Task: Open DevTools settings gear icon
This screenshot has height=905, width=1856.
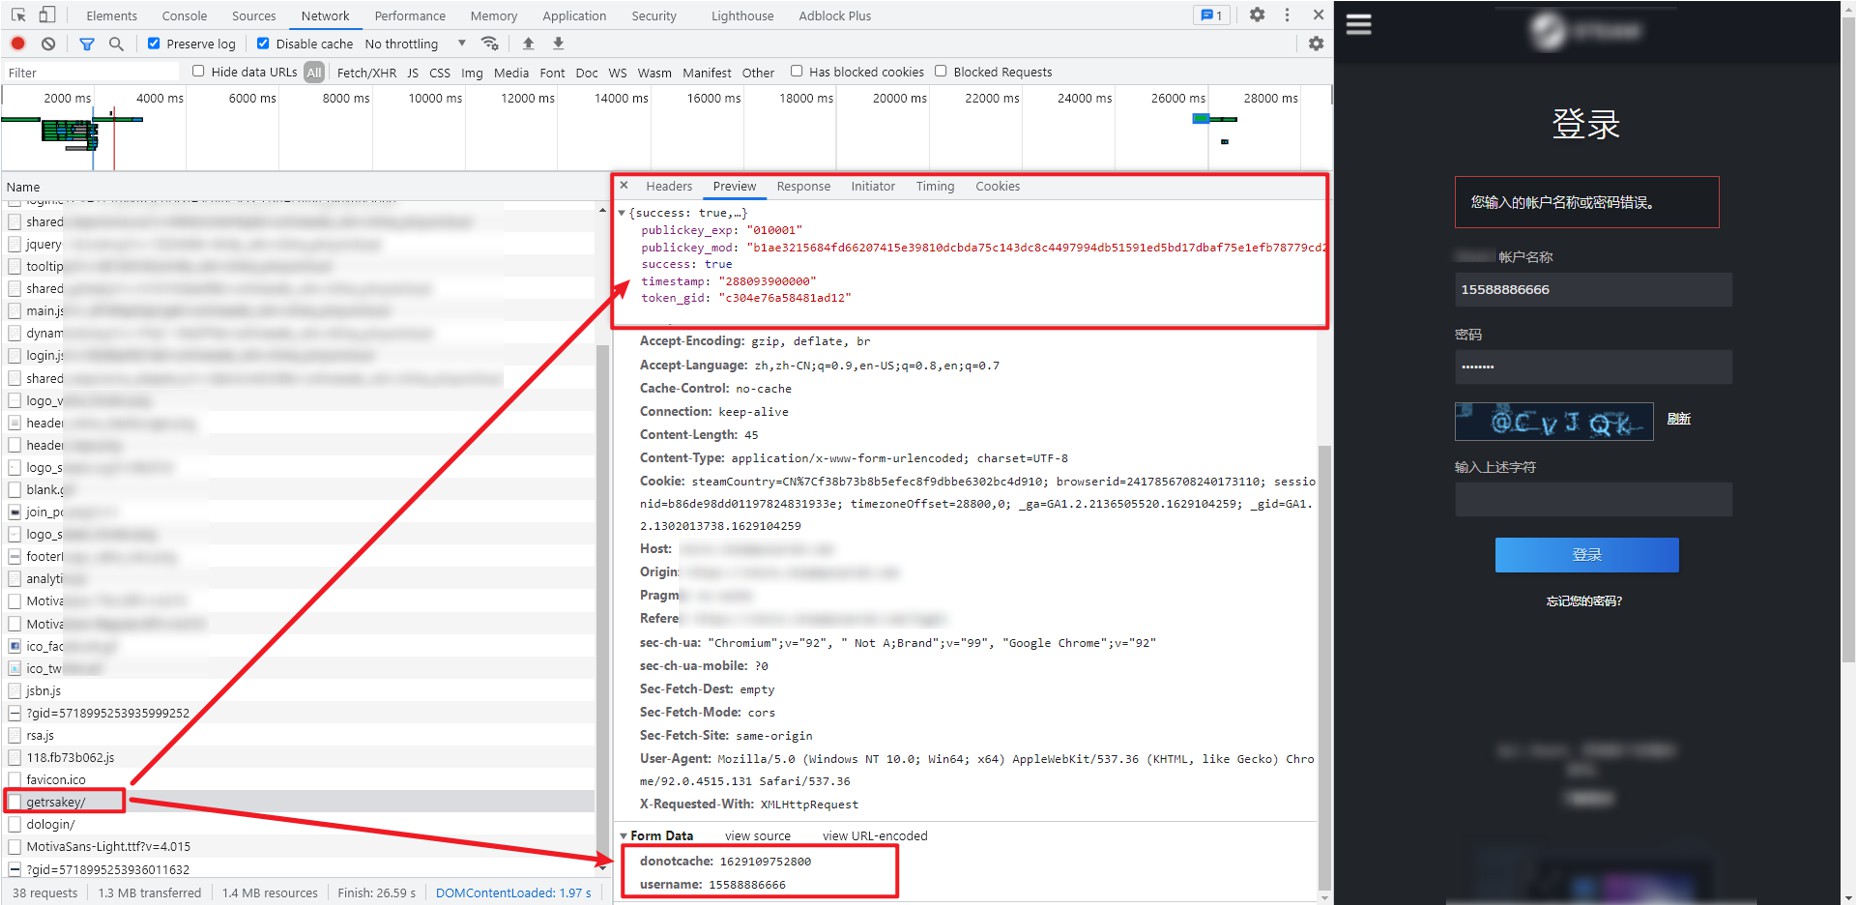Action: (1257, 15)
